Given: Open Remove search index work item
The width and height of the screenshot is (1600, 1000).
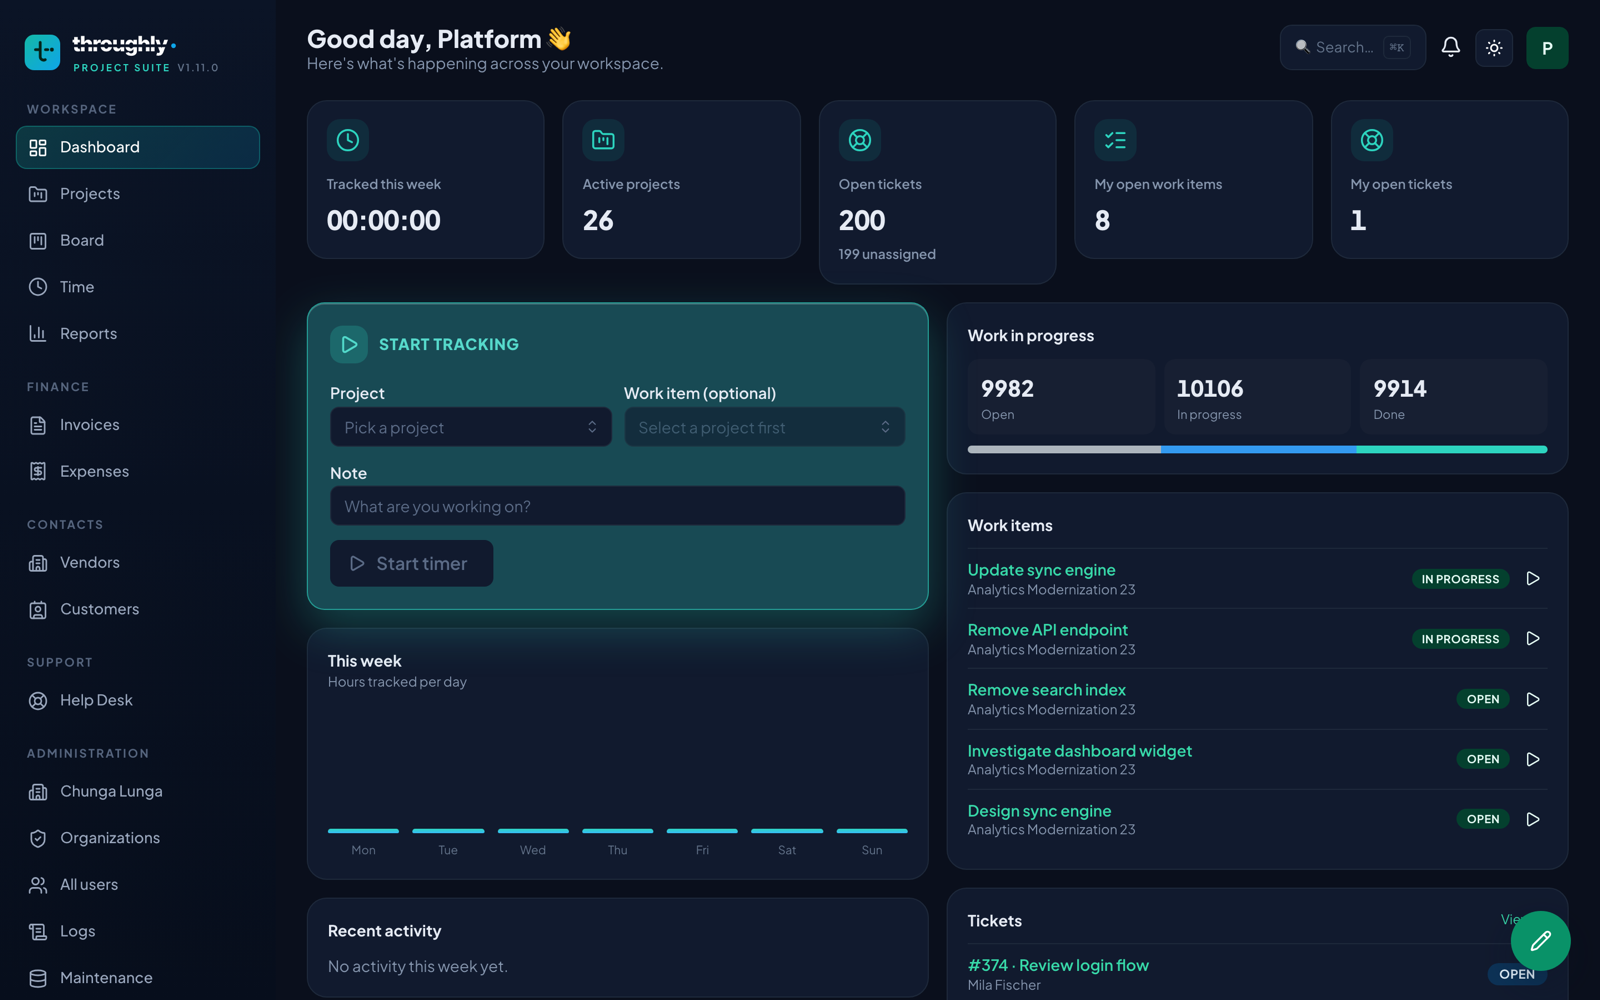Looking at the screenshot, I should click(1046, 690).
